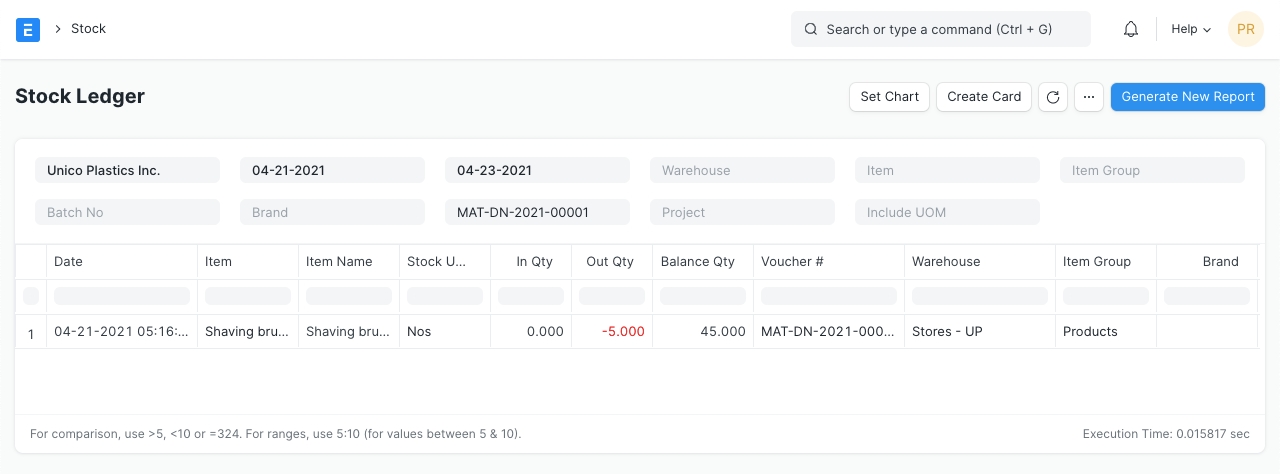
Task: Focus the search or command bar
Action: pos(940,29)
